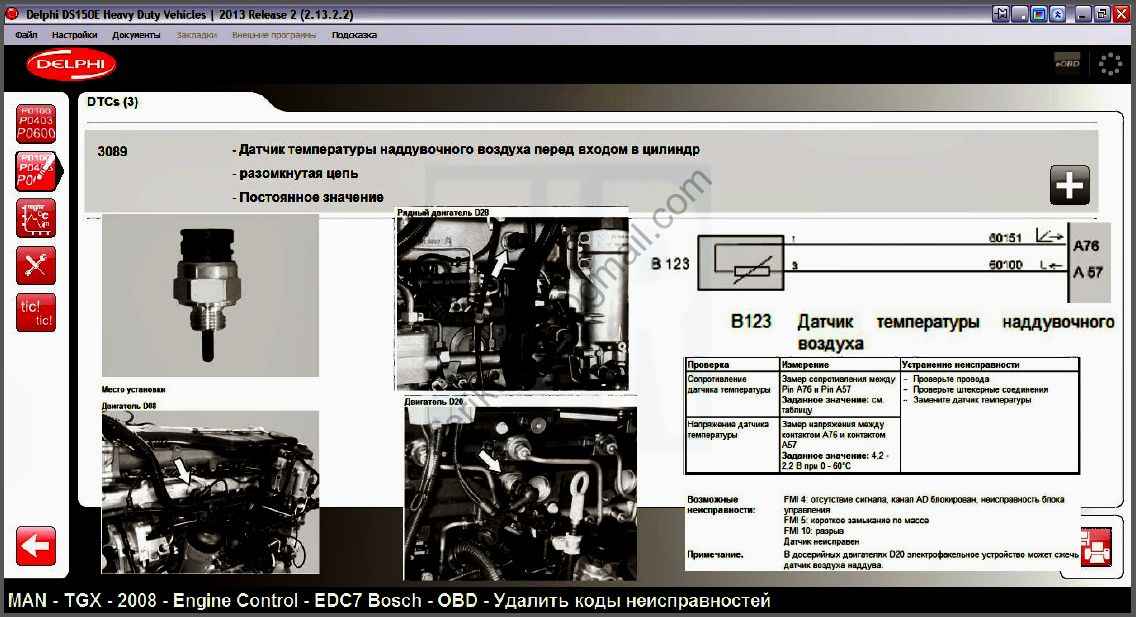1136x617 pixels.
Task: Click the wrench and screwdriver adjustments icon
Action: [x=36, y=265]
